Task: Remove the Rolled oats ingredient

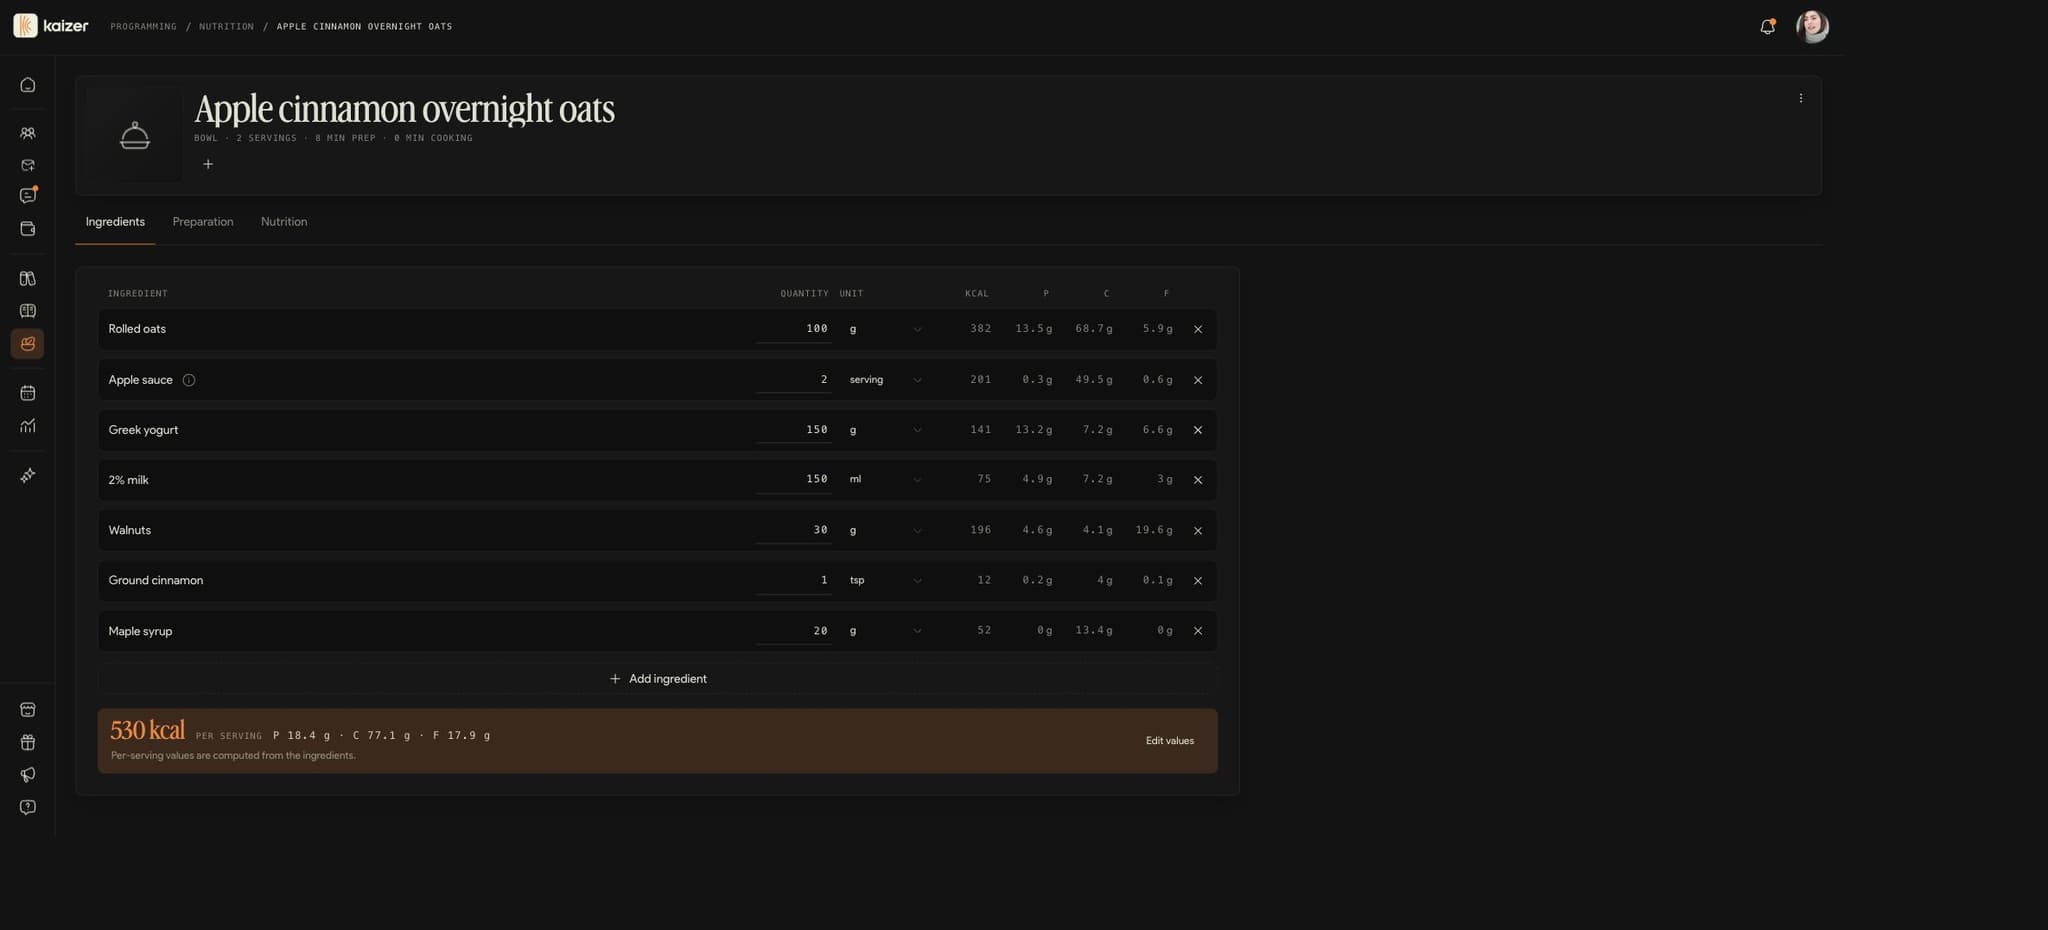Action: [1198, 329]
